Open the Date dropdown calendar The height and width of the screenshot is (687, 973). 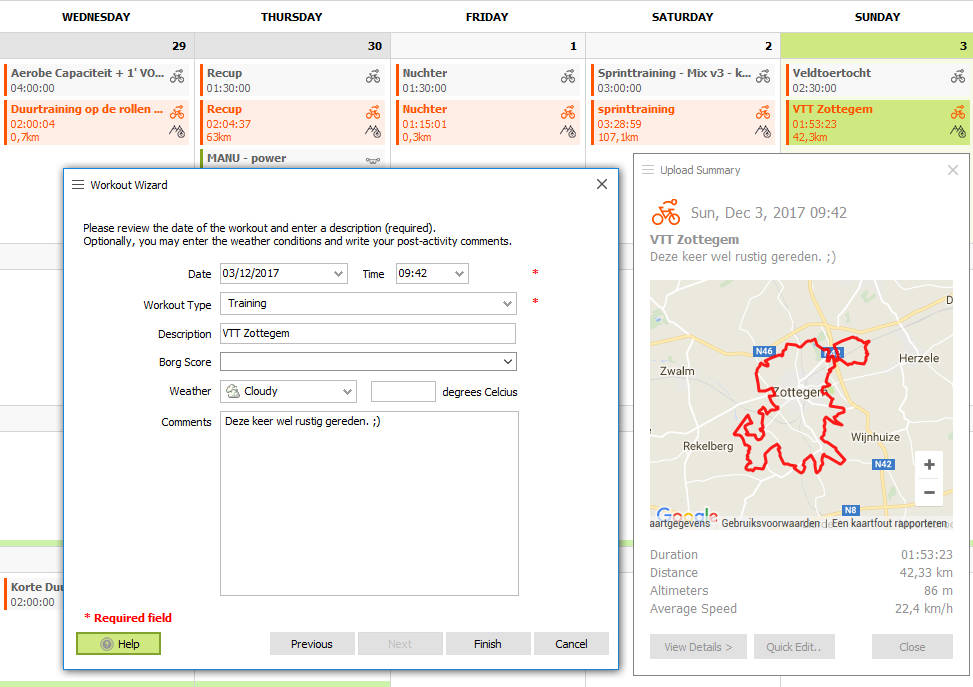(337, 273)
